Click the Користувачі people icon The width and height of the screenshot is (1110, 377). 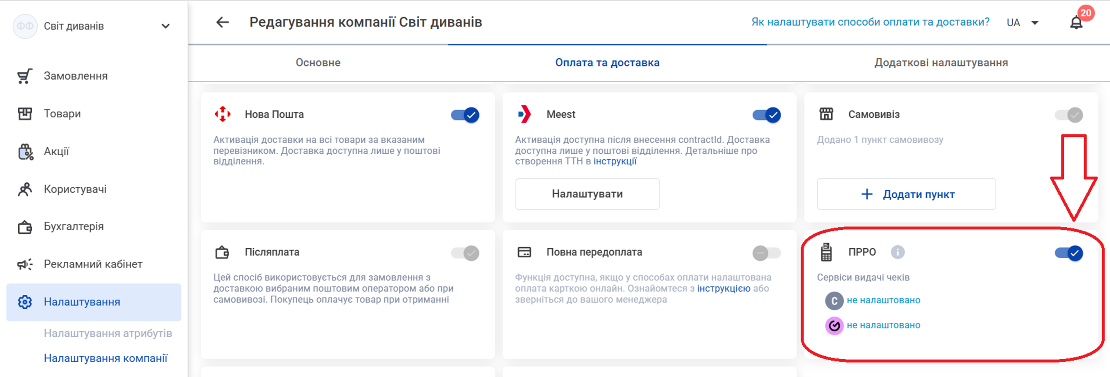point(25,190)
